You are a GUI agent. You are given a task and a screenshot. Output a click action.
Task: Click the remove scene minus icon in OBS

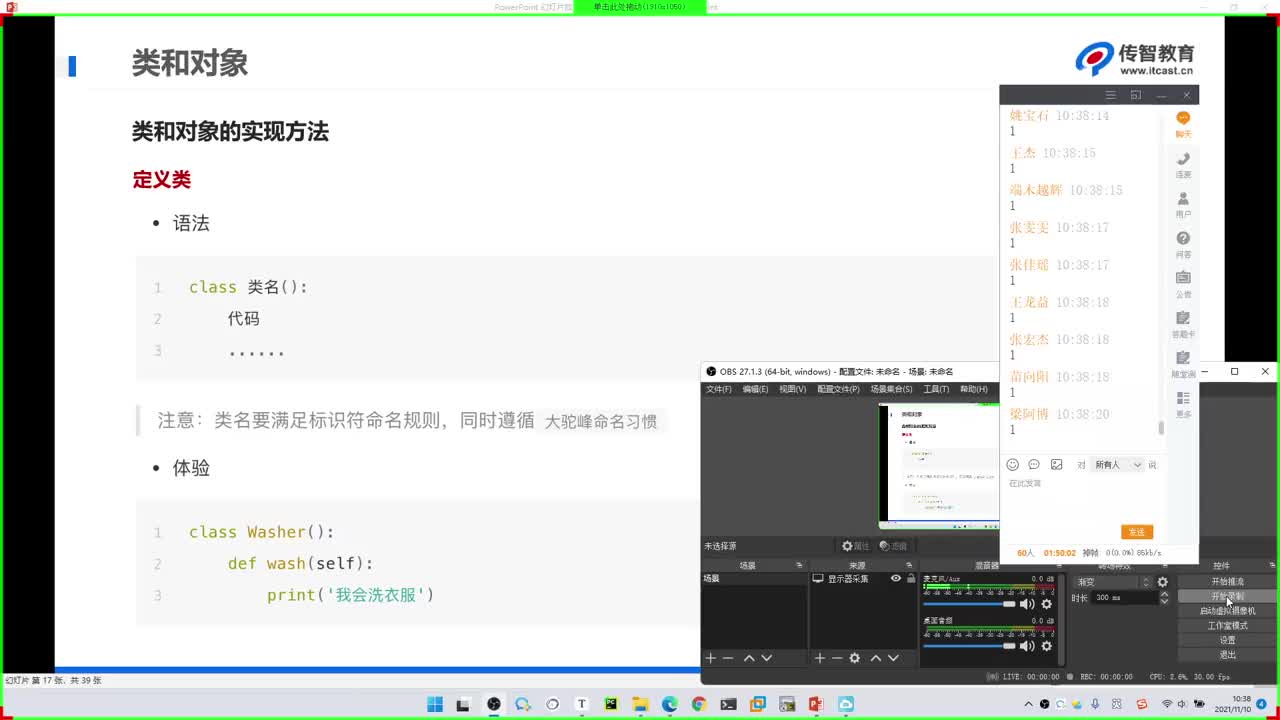point(728,658)
